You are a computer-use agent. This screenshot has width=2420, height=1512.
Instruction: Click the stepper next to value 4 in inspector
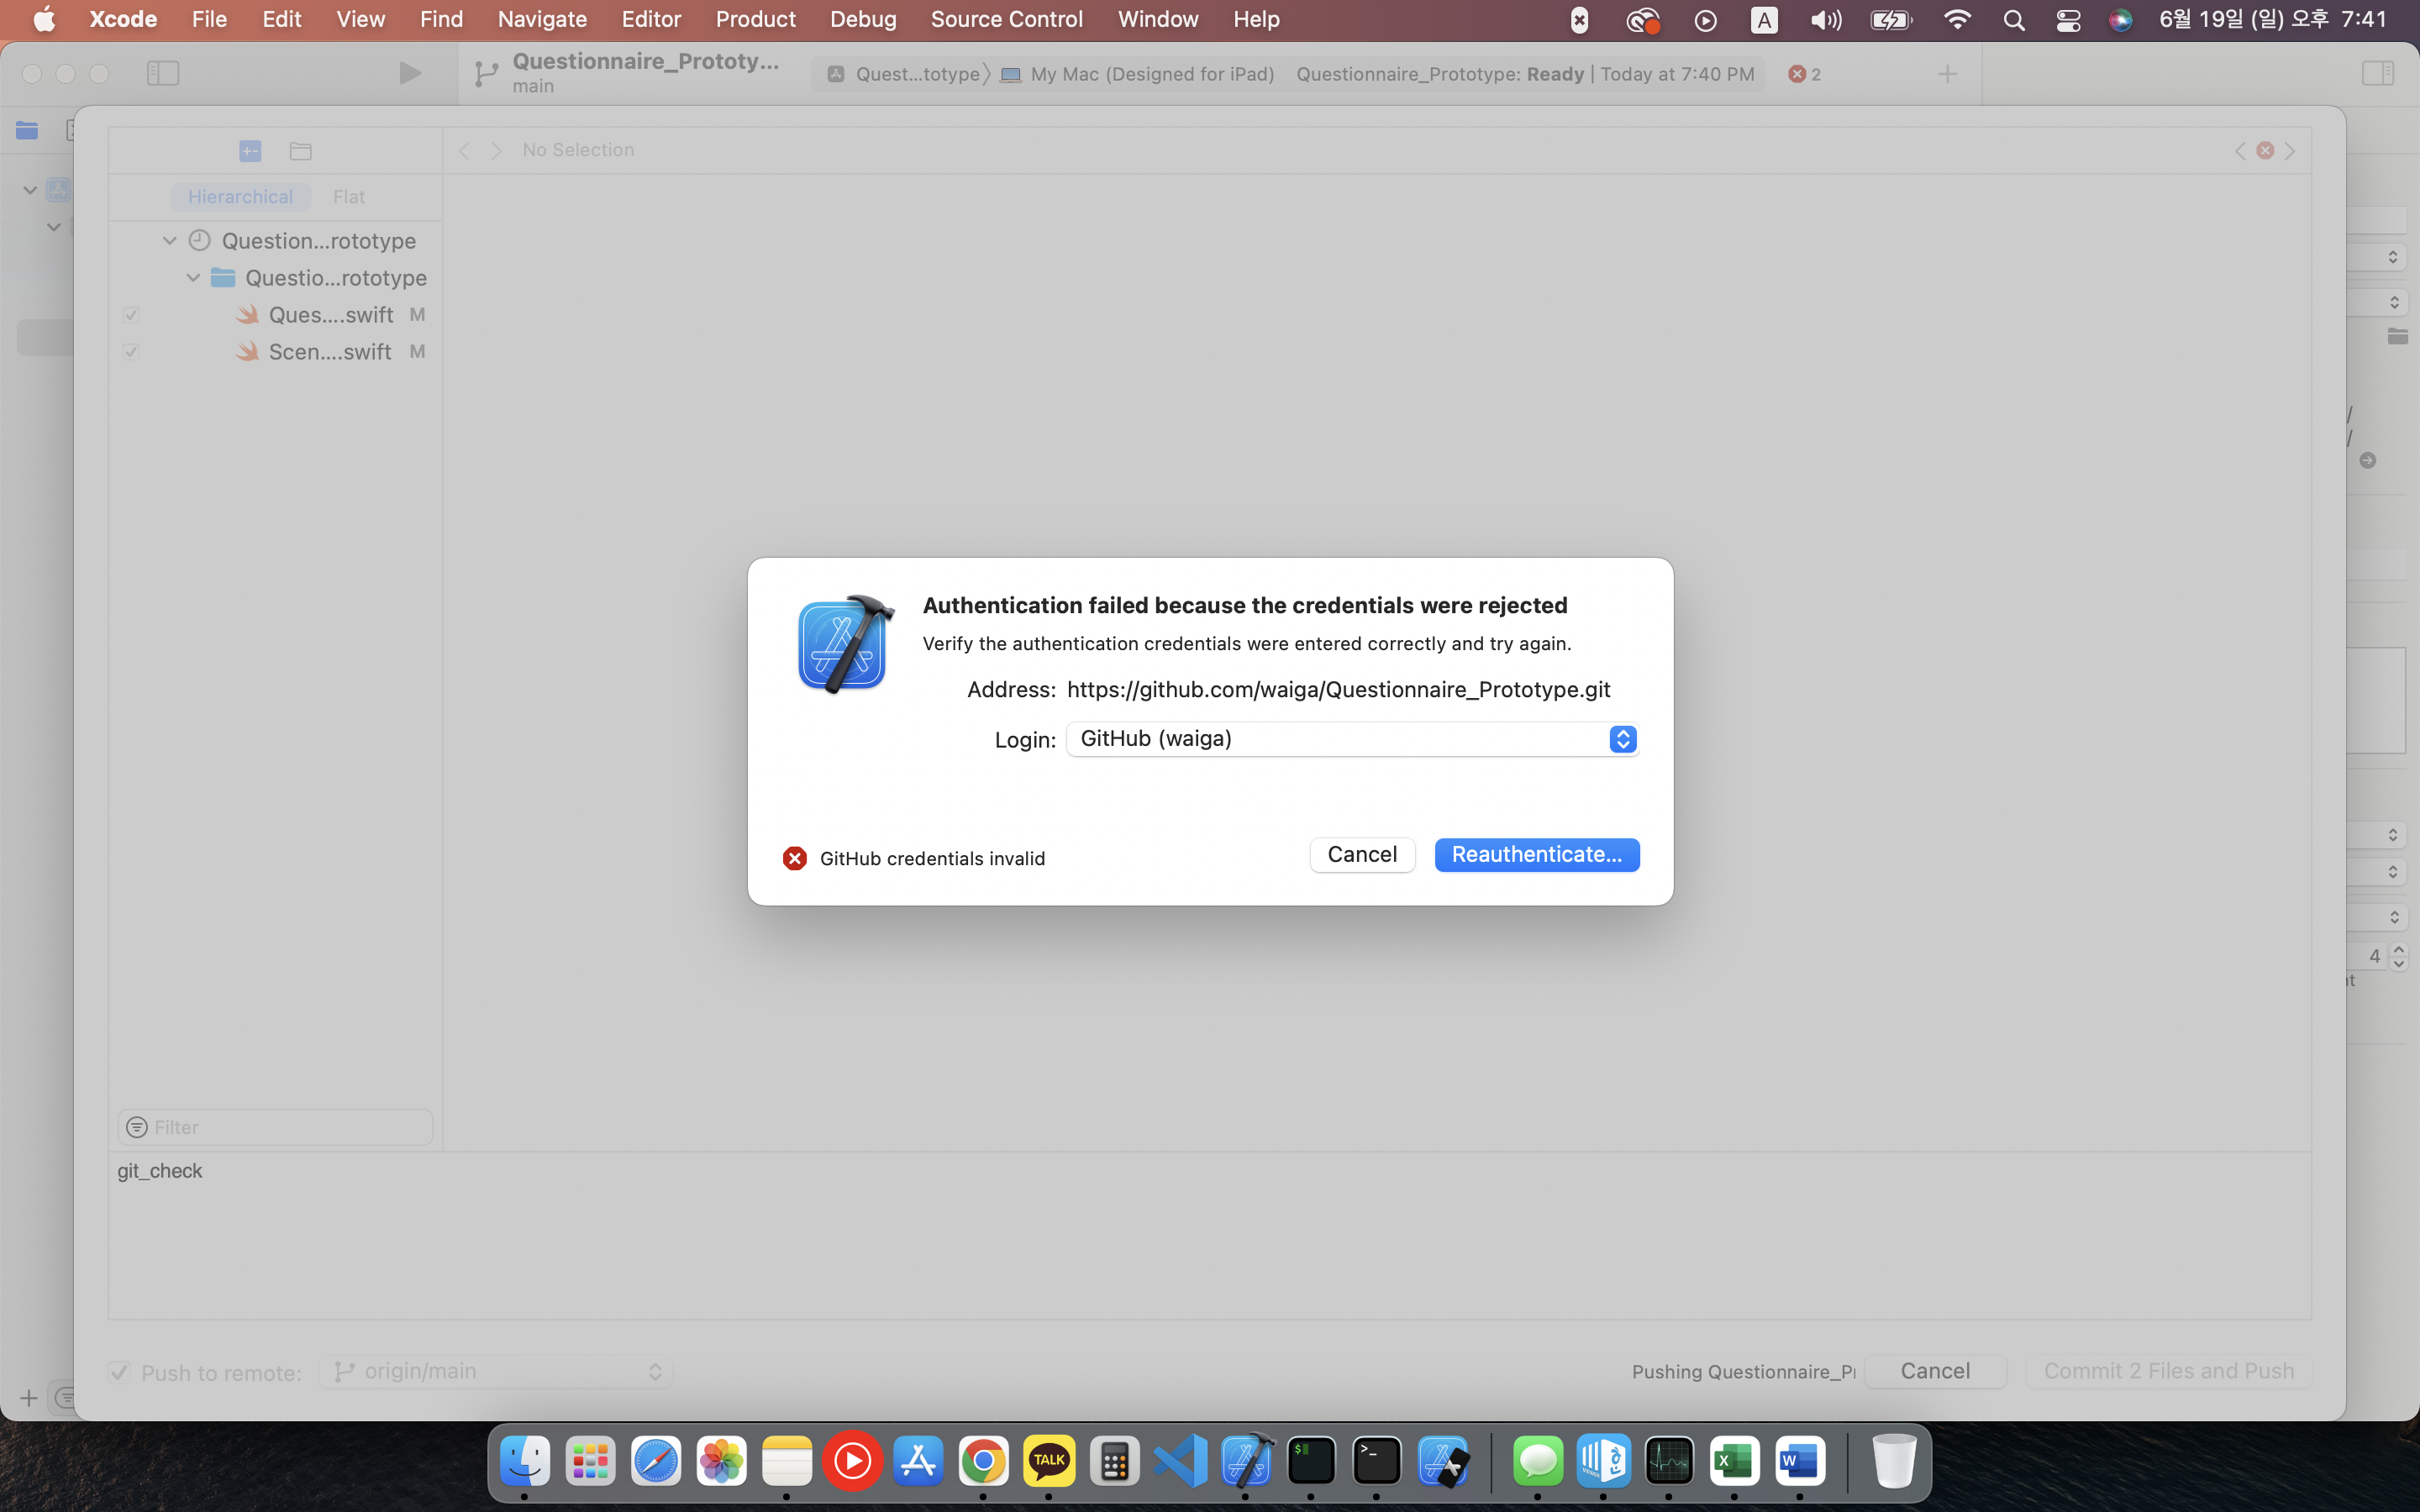pyautogui.click(x=2398, y=956)
